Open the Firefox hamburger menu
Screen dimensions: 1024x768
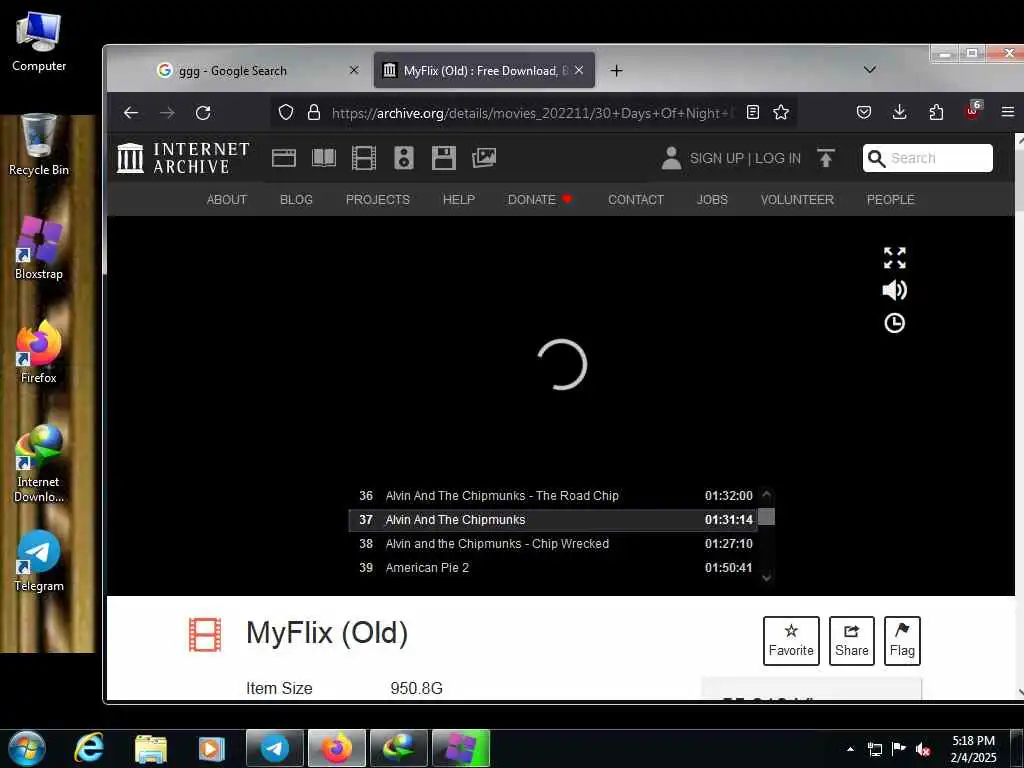(1008, 112)
